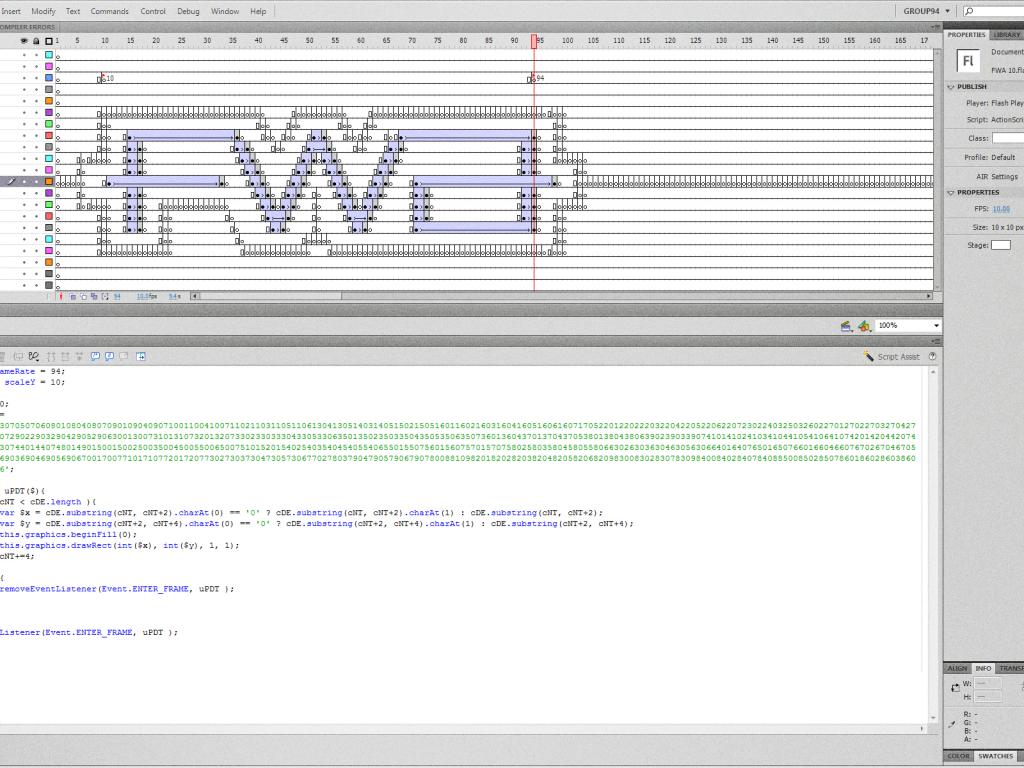Click the Stage color swatch
Screen dimensions: 1024x768
1000,245
